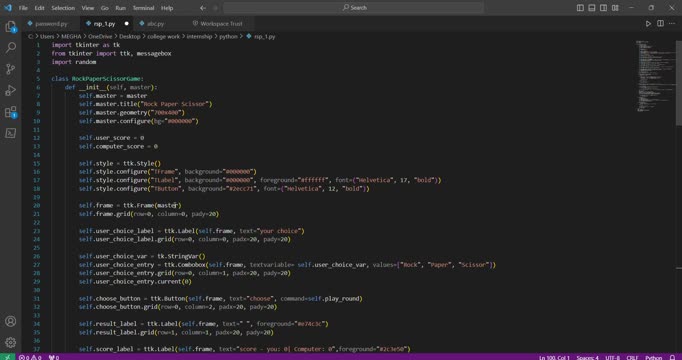
Task: Open the Desktop breadcrumb dropdown
Action: (x=130, y=37)
